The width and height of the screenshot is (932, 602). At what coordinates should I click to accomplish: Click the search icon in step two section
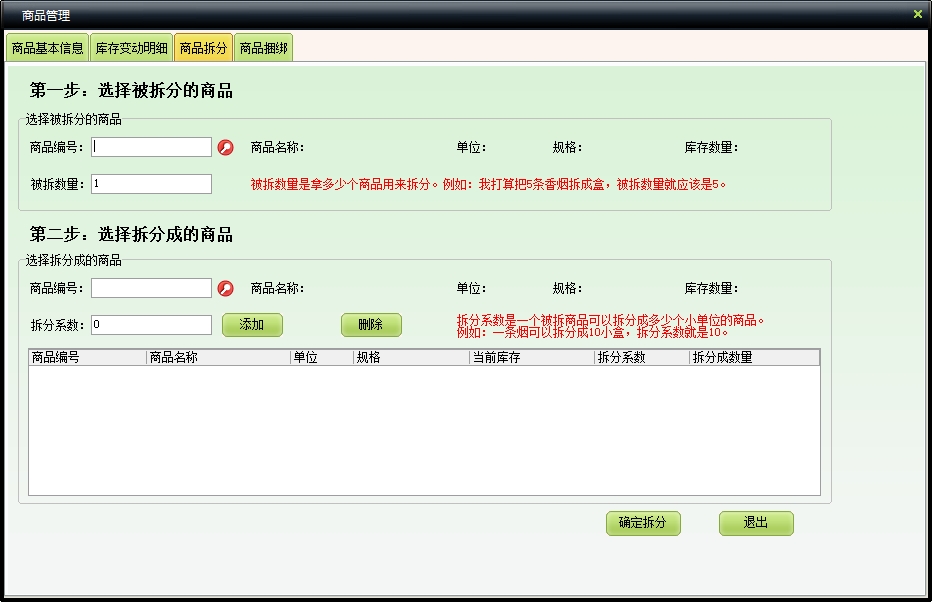click(226, 289)
